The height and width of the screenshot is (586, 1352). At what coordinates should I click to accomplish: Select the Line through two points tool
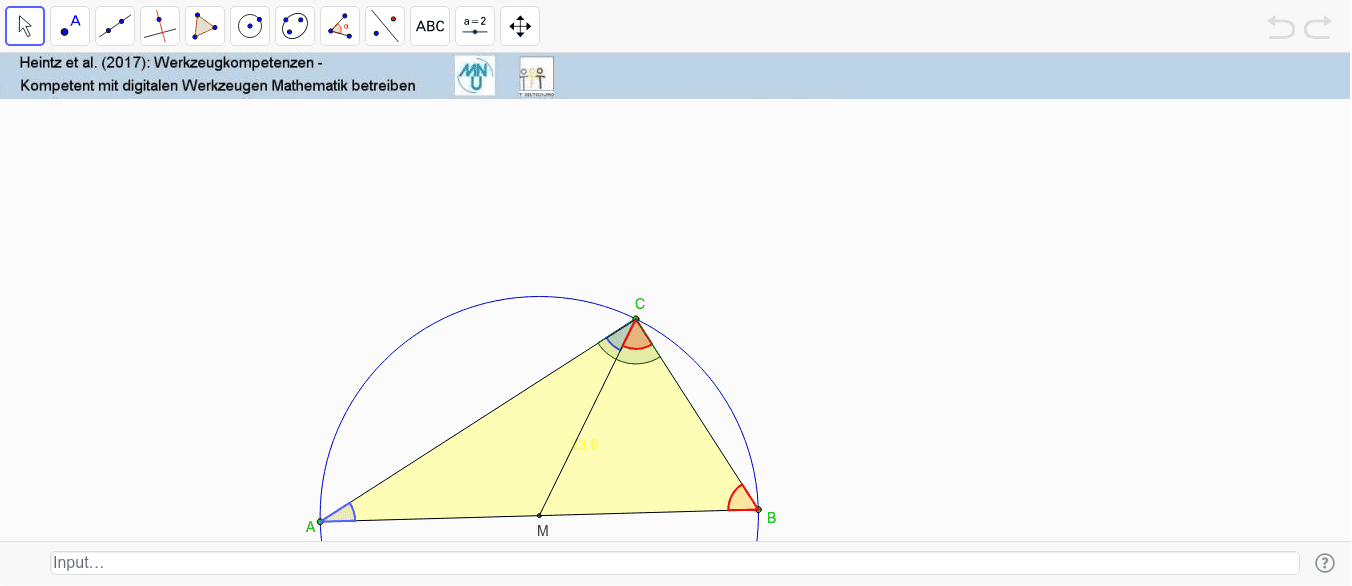click(x=115, y=26)
